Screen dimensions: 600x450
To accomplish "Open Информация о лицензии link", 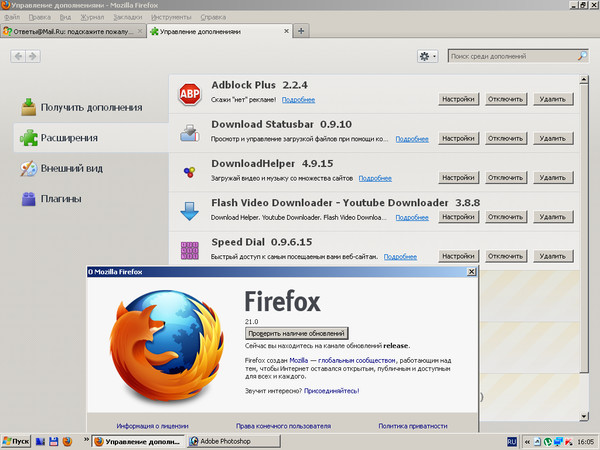I will pos(152,426).
